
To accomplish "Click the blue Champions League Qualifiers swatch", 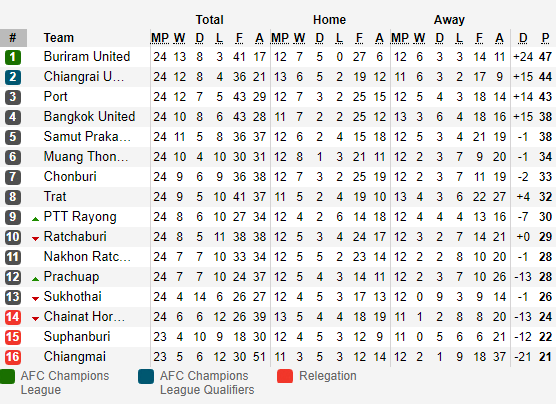I will 146,376.
